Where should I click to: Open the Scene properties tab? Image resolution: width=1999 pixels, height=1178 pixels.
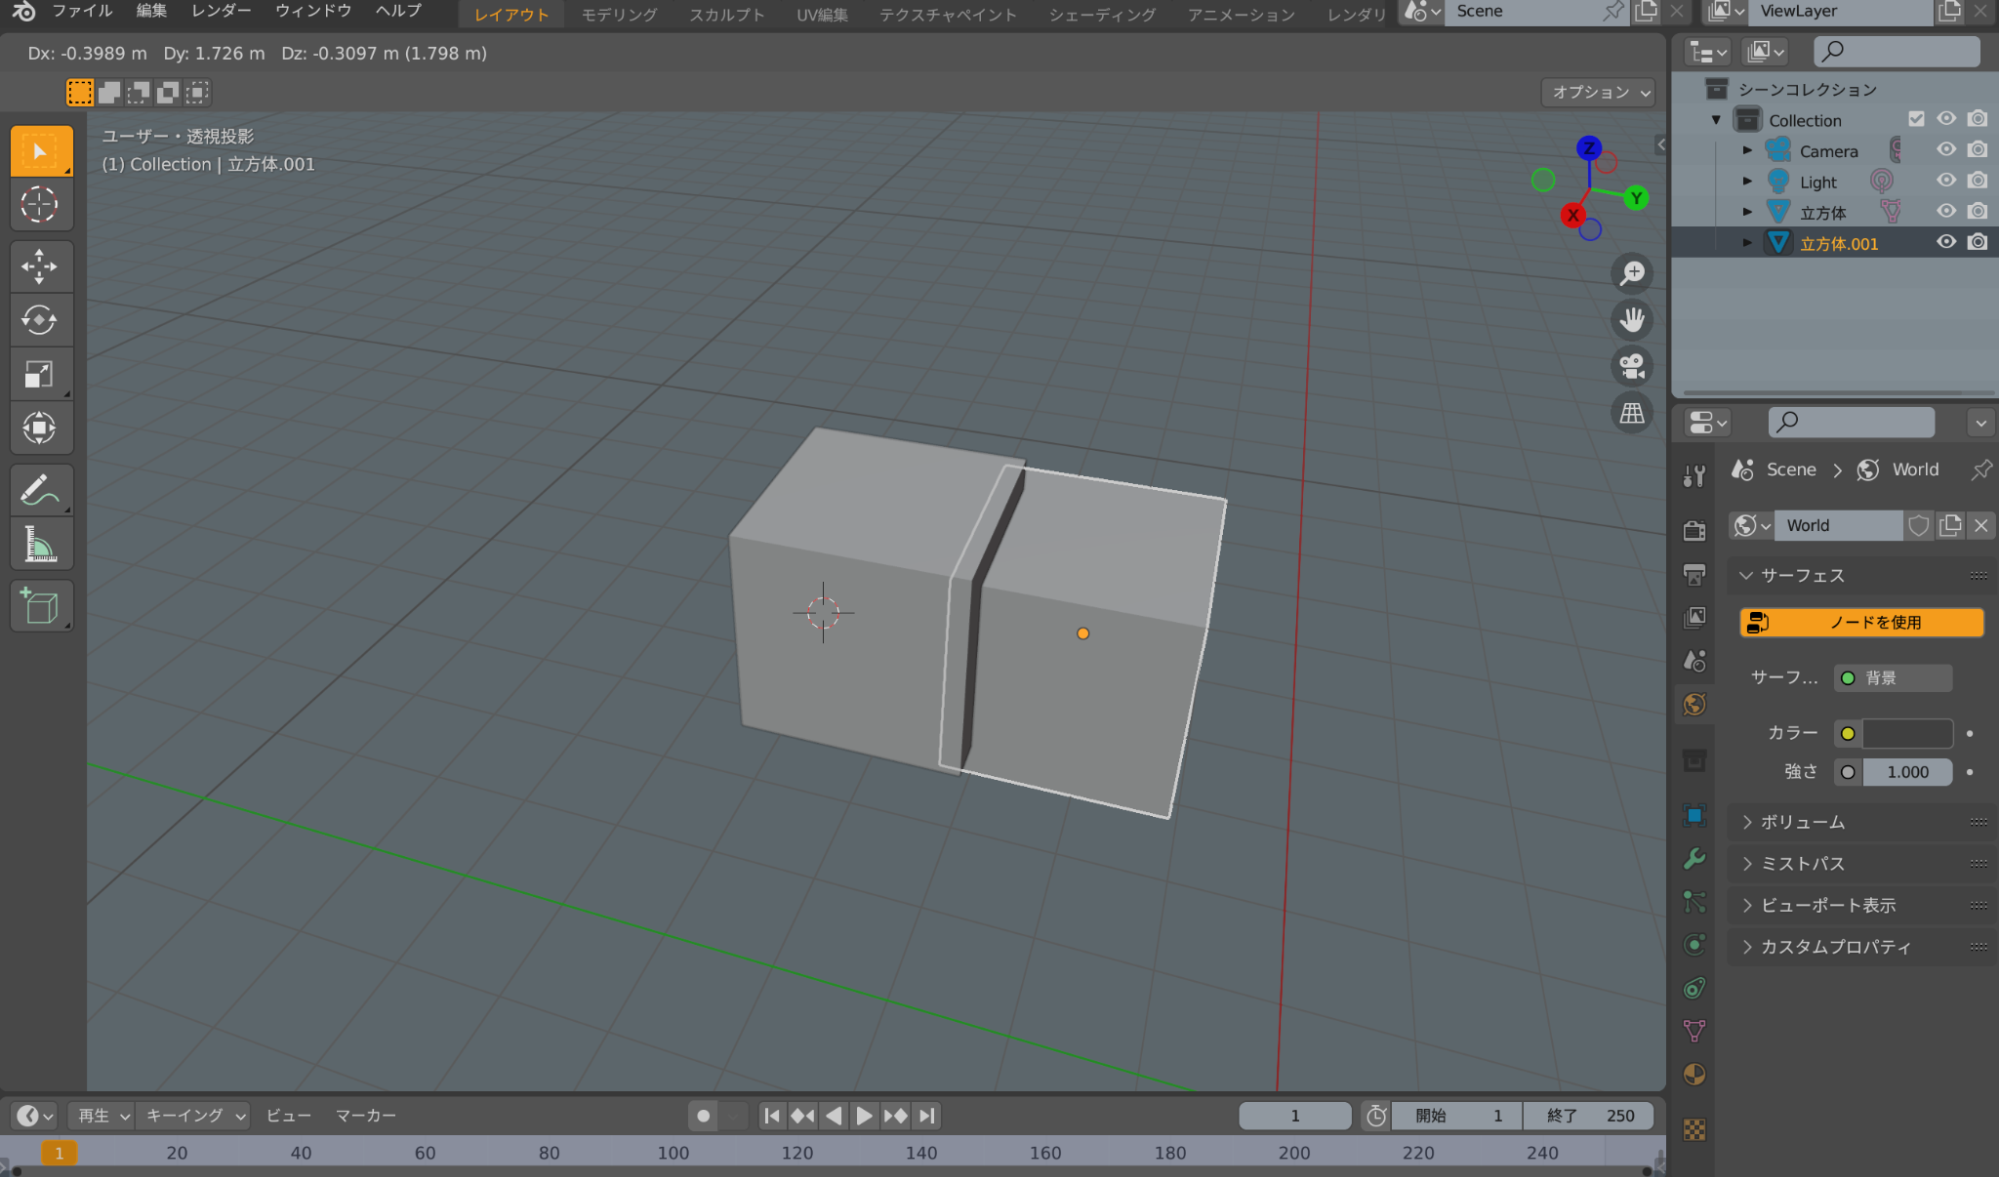[x=1694, y=661]
